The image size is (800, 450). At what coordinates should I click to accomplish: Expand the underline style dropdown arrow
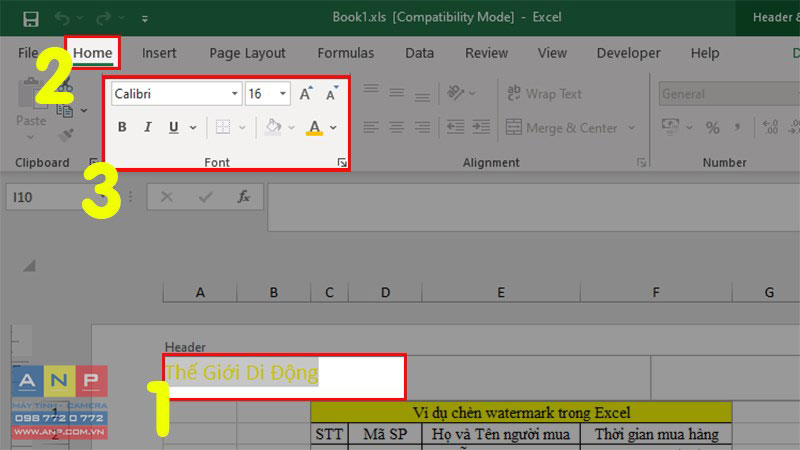pyautogui.click(x=193, y=128)
